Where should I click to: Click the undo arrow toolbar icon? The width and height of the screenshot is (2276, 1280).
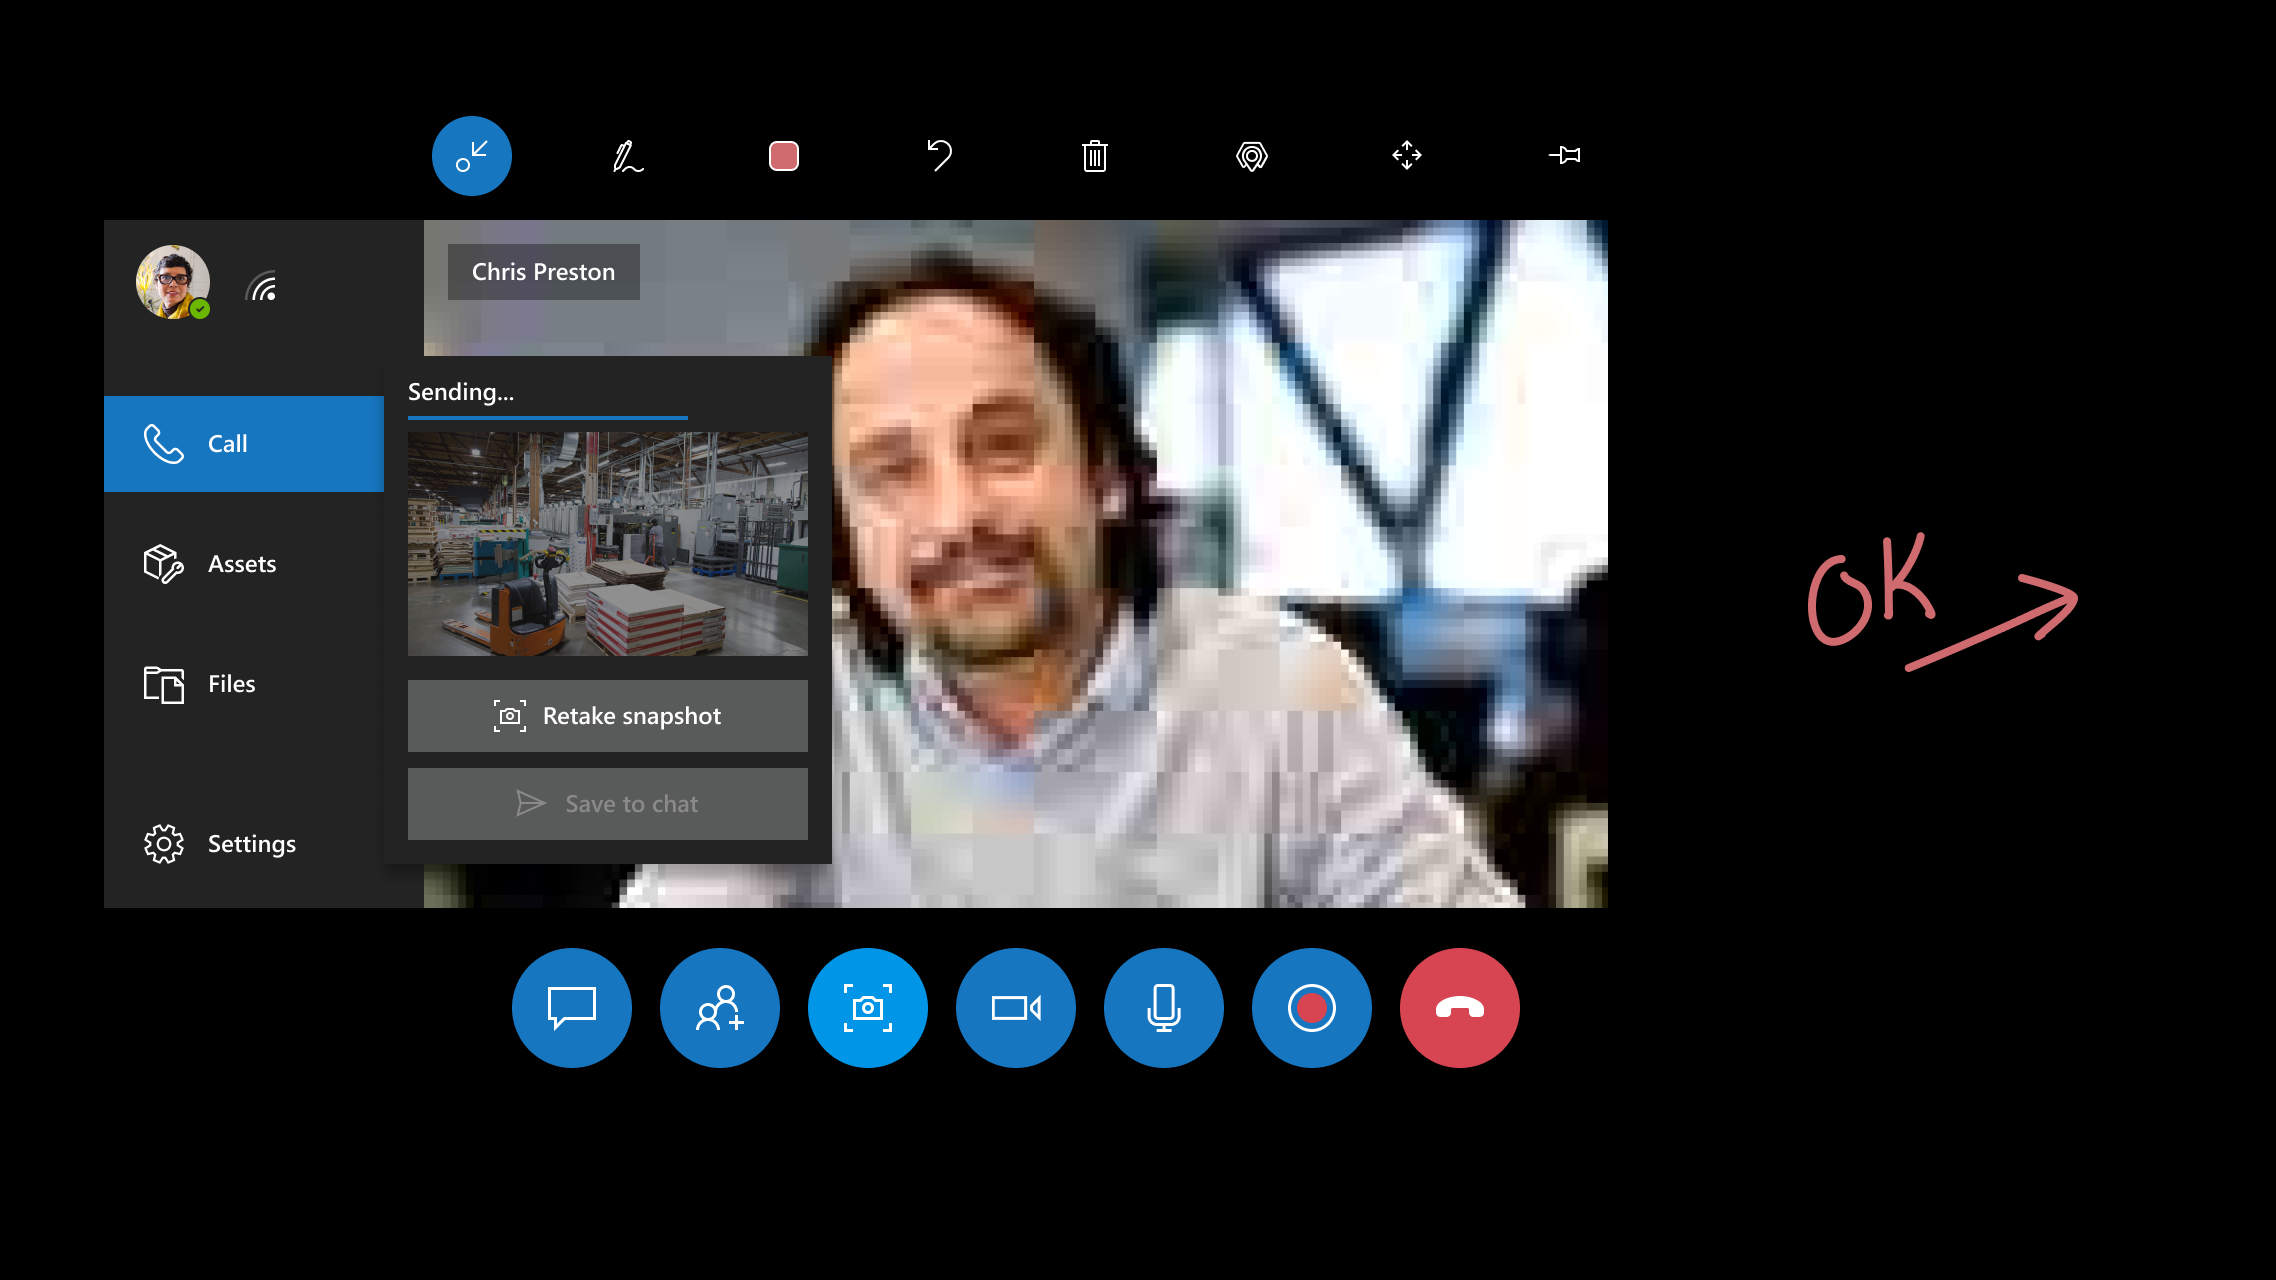point(939,155)
